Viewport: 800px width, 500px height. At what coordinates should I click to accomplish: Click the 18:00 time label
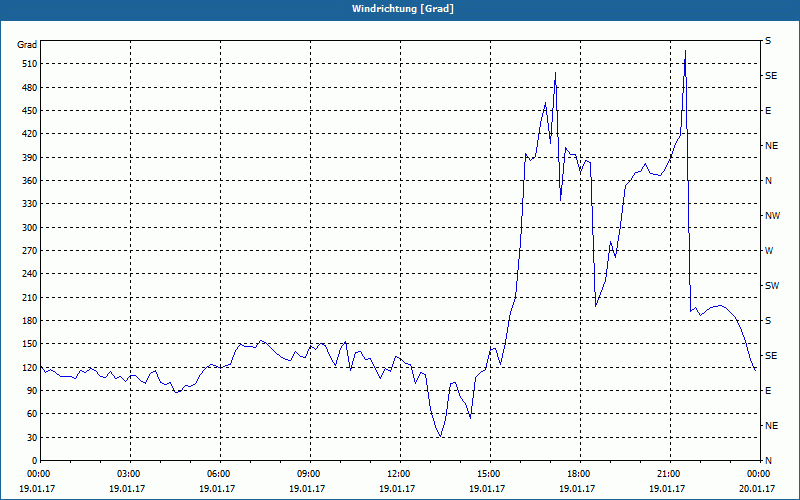pyautogui.click(x=581, y=474)
